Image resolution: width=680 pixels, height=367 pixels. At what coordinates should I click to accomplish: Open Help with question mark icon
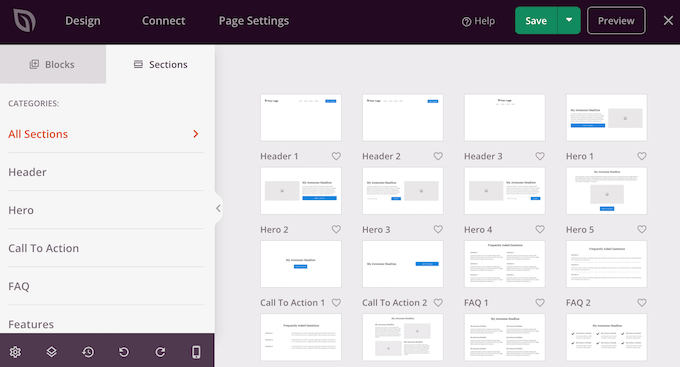tap(478, 21)
